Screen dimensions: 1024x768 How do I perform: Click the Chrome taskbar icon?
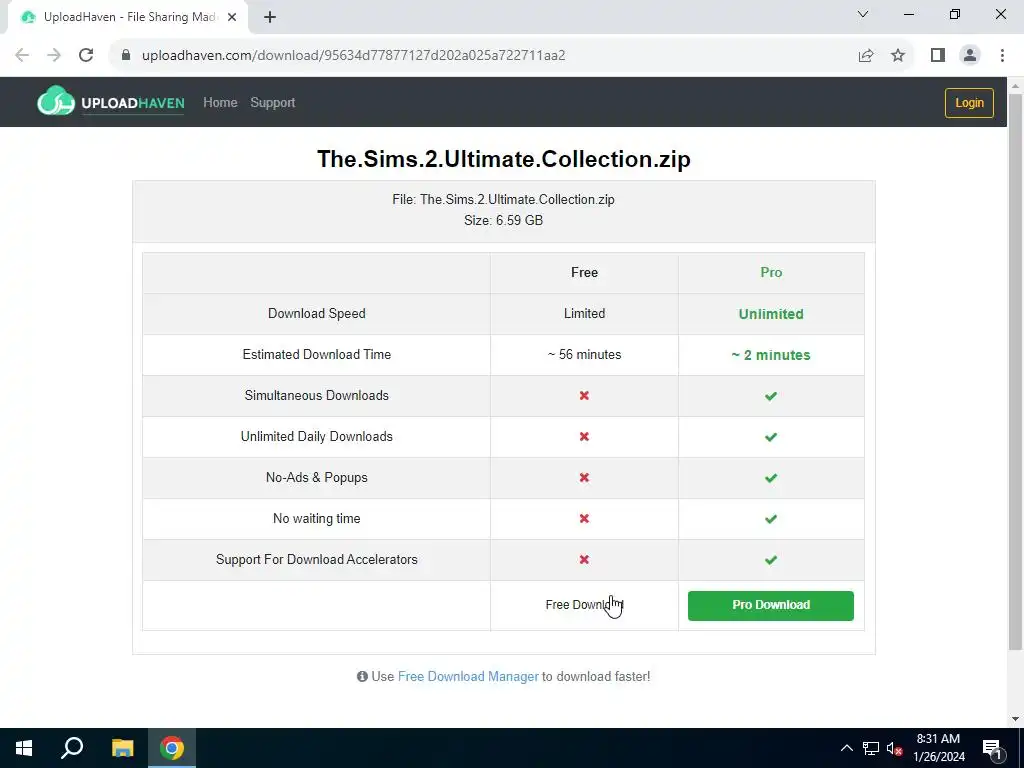tap(172, 748)
